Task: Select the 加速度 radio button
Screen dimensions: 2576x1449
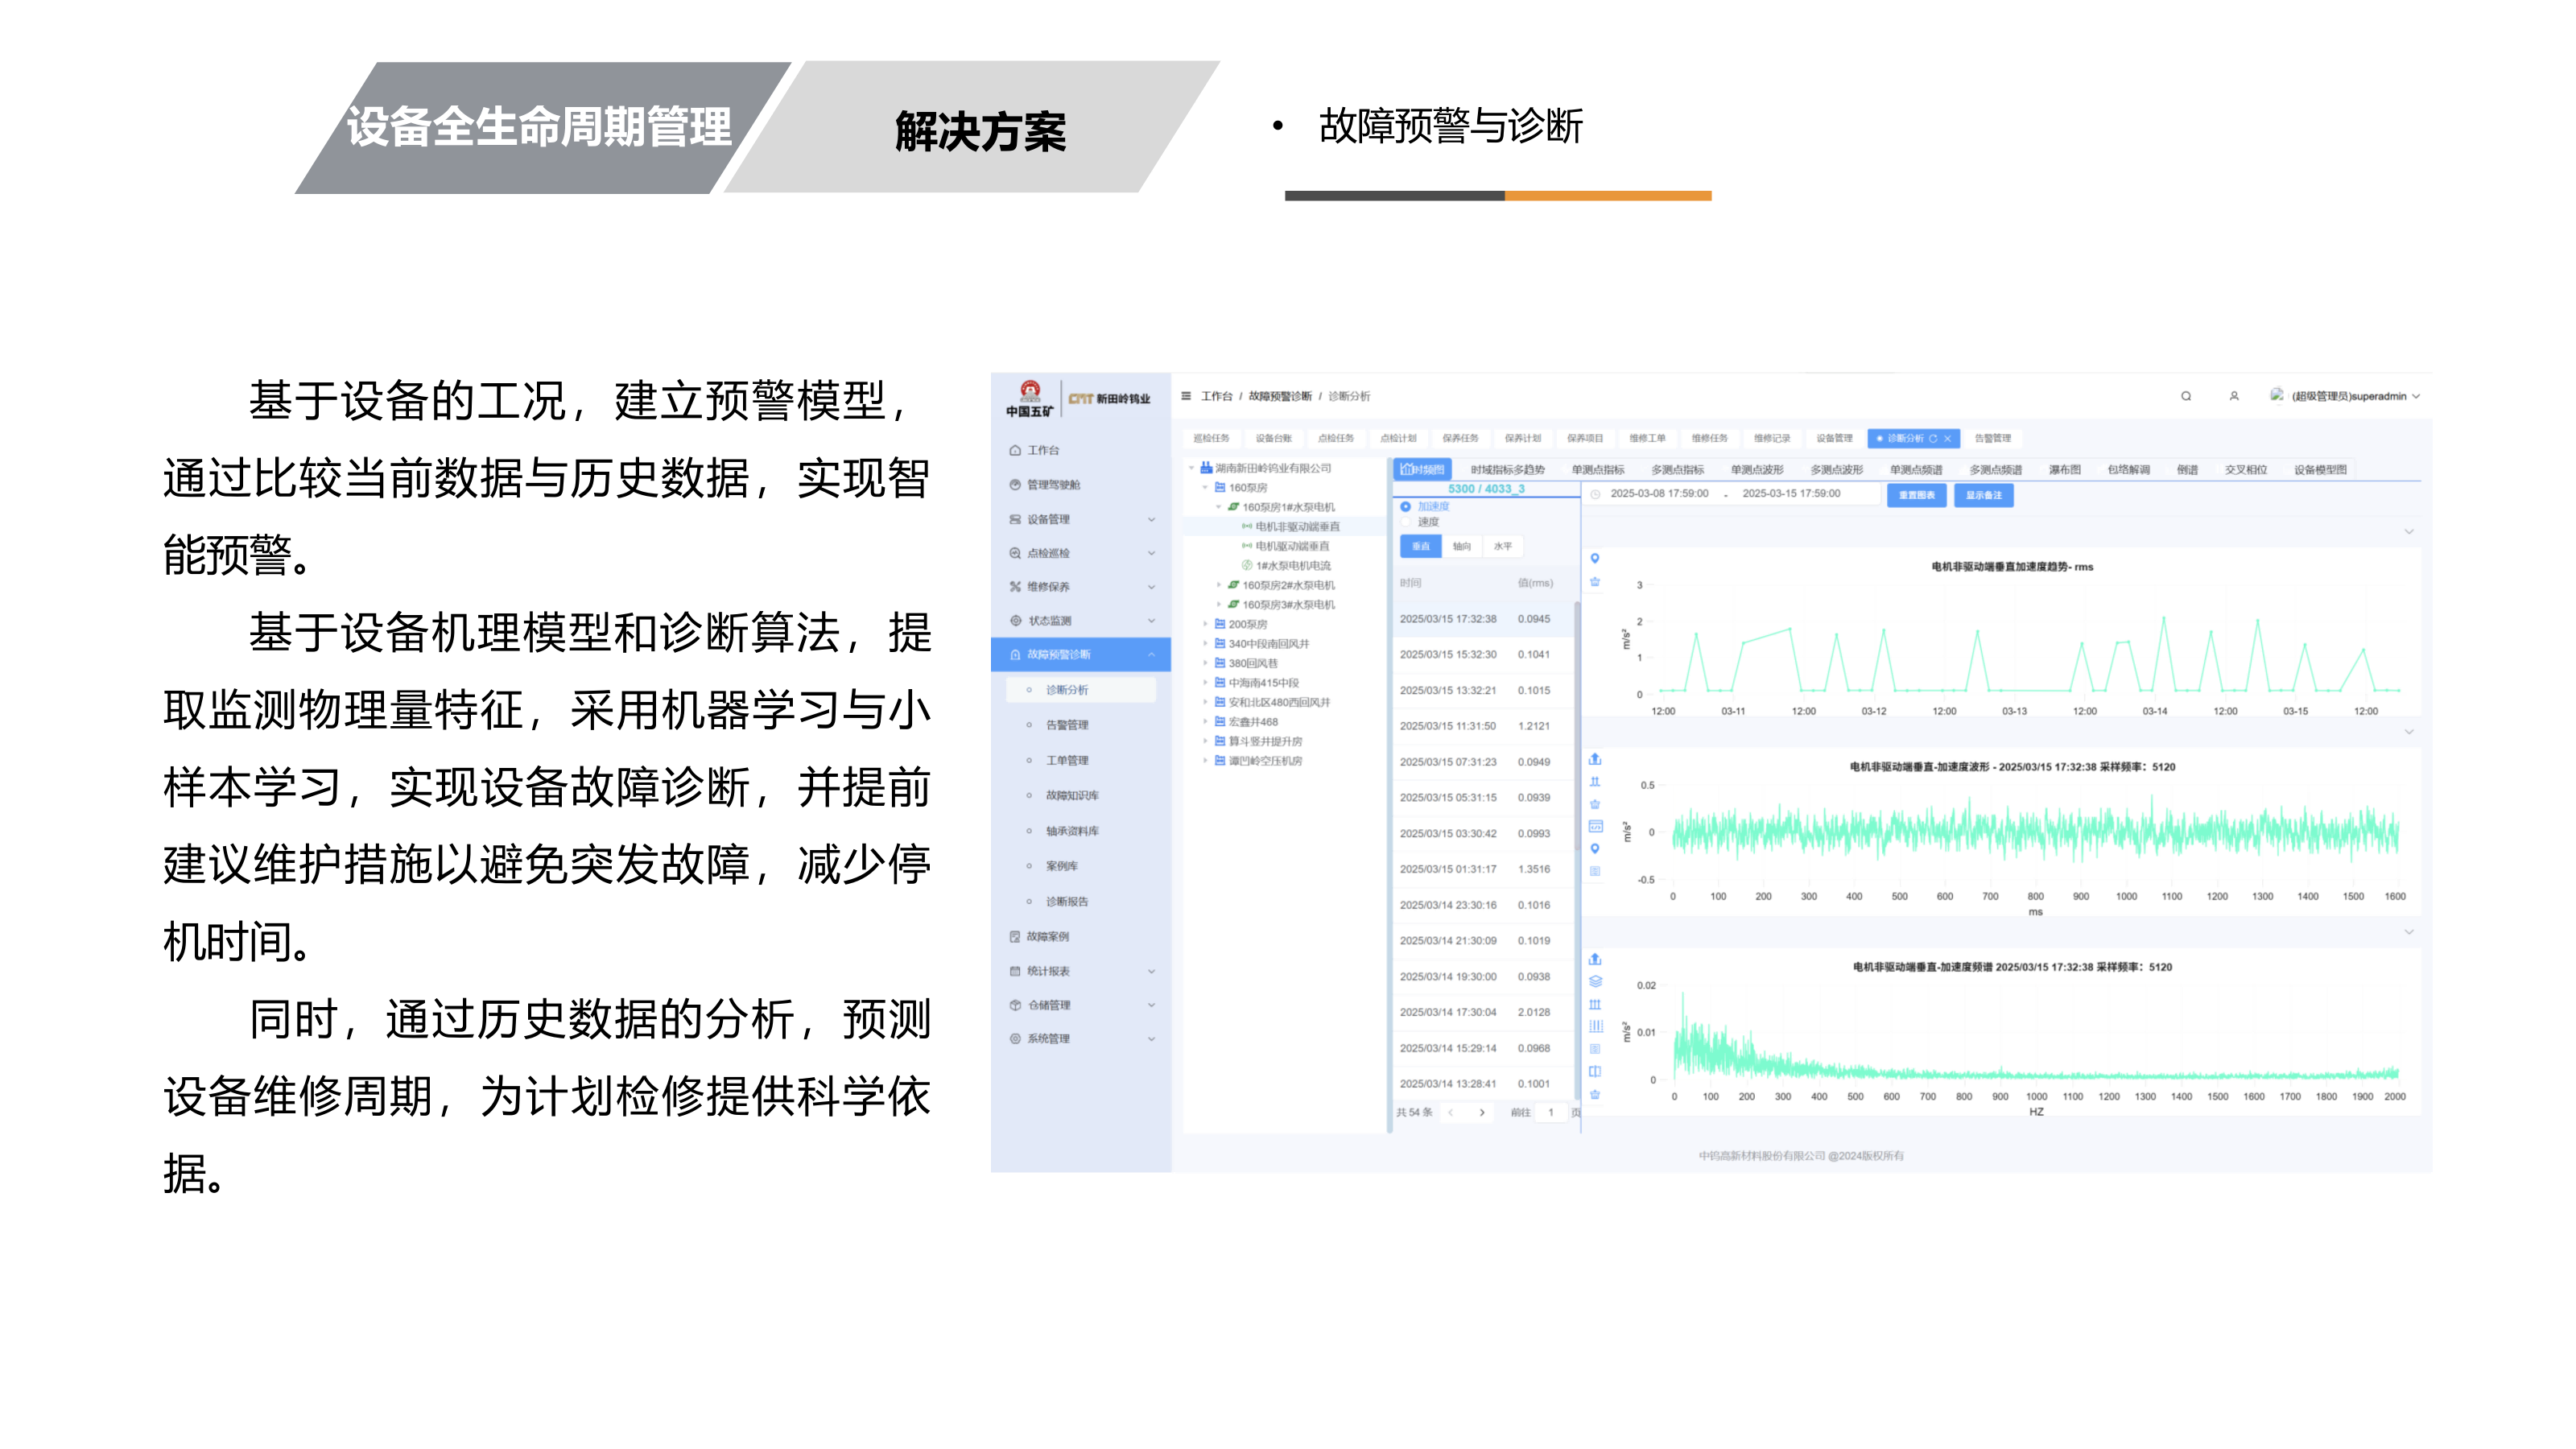Action: (x=1406, y=506)
